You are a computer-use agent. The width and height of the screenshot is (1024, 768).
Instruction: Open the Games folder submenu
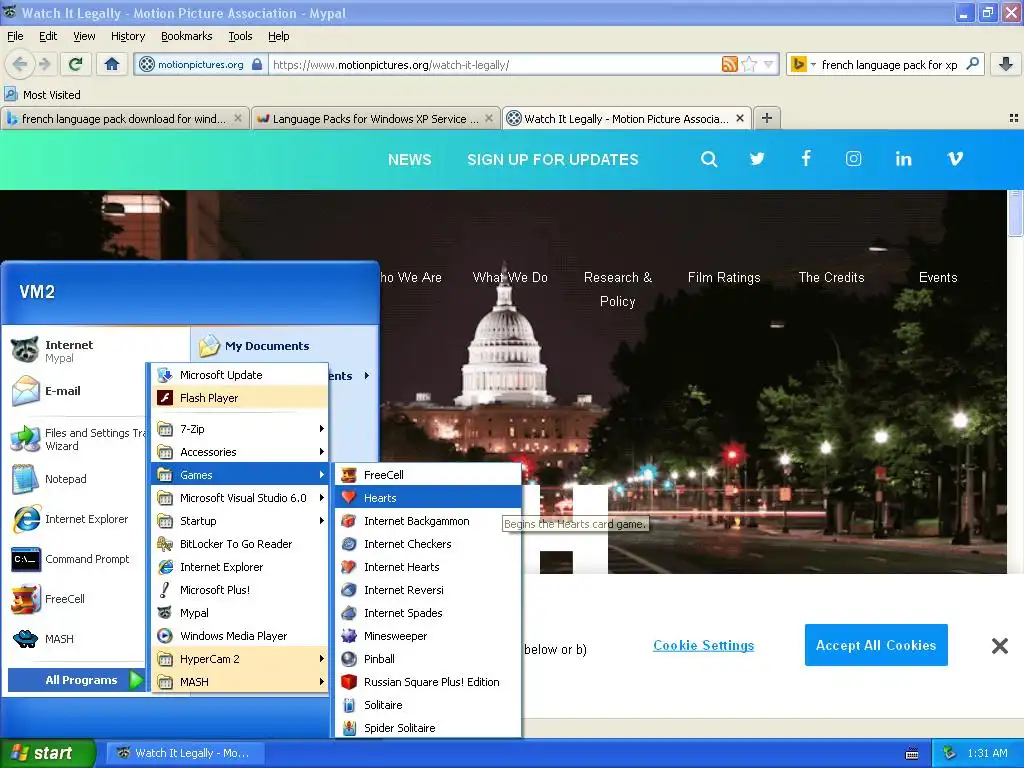(x=240, y=475)
